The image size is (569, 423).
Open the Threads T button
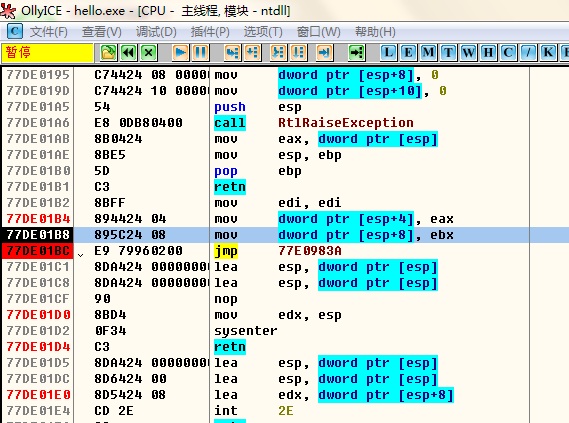(449, 53)
